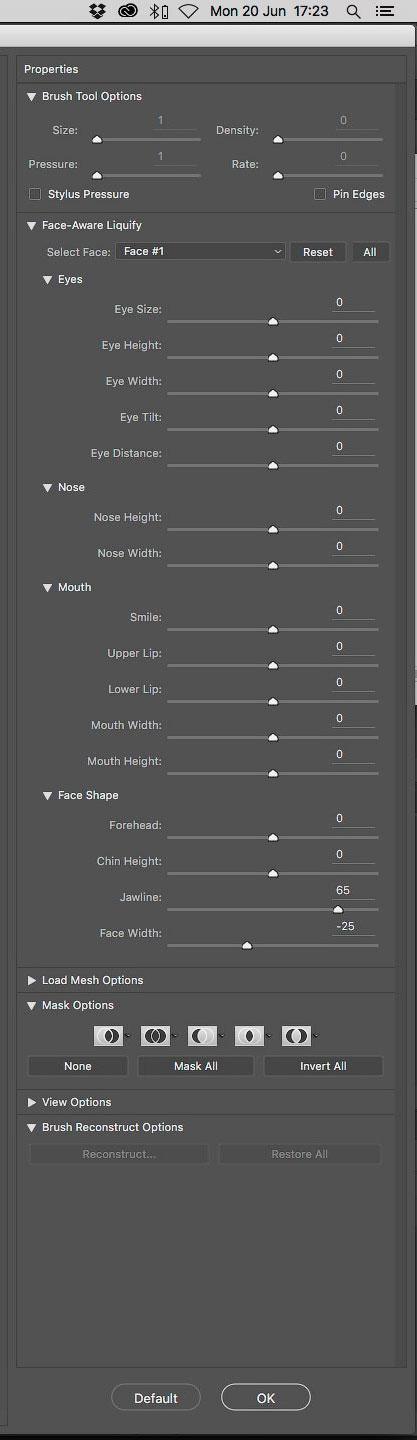Collapse the Eyes section
The width and height of the screenshot is (417, 1440).
click(47, 280)
